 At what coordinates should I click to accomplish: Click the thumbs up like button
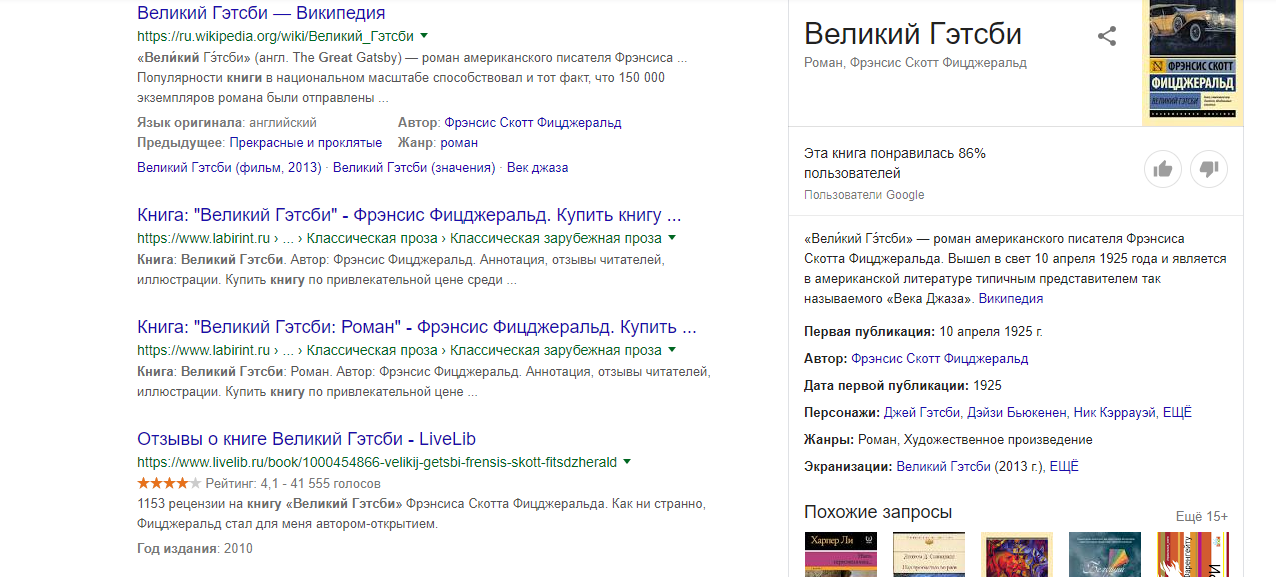1163,170
